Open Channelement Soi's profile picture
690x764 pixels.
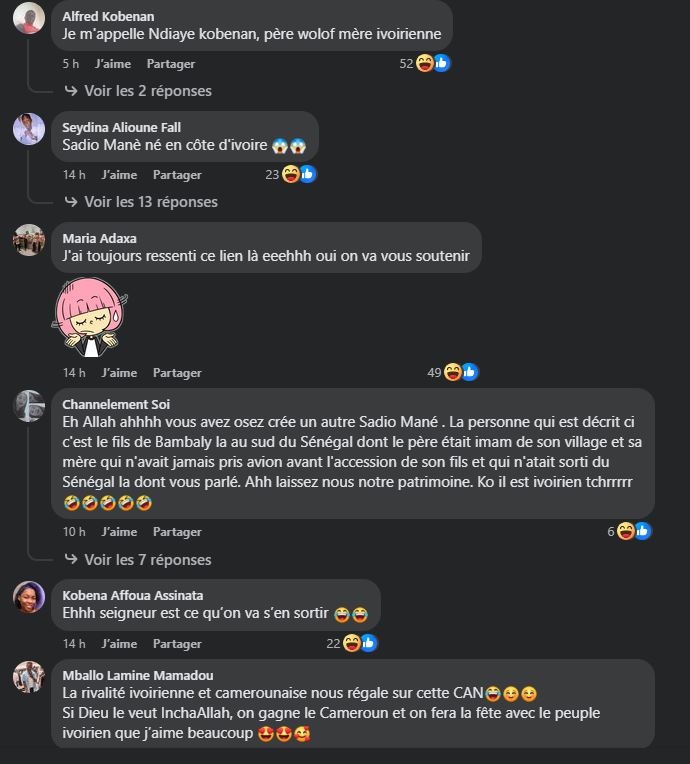(x=29, y=406)
